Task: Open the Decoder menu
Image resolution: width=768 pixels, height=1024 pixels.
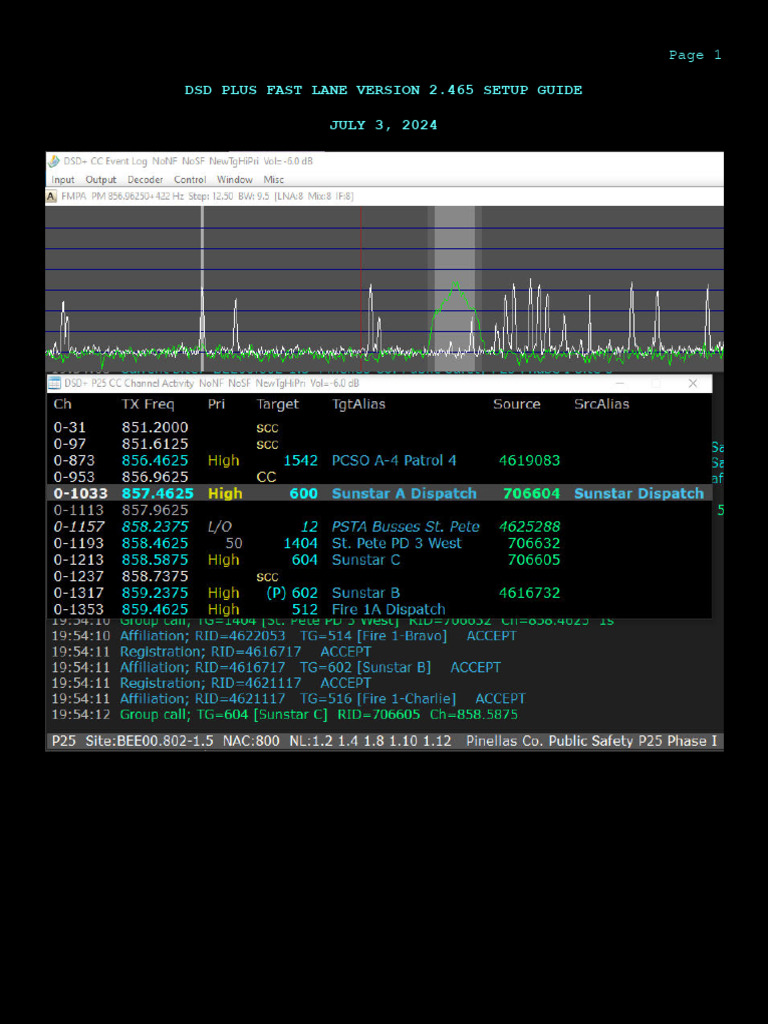Action: (x=145, y=179)
